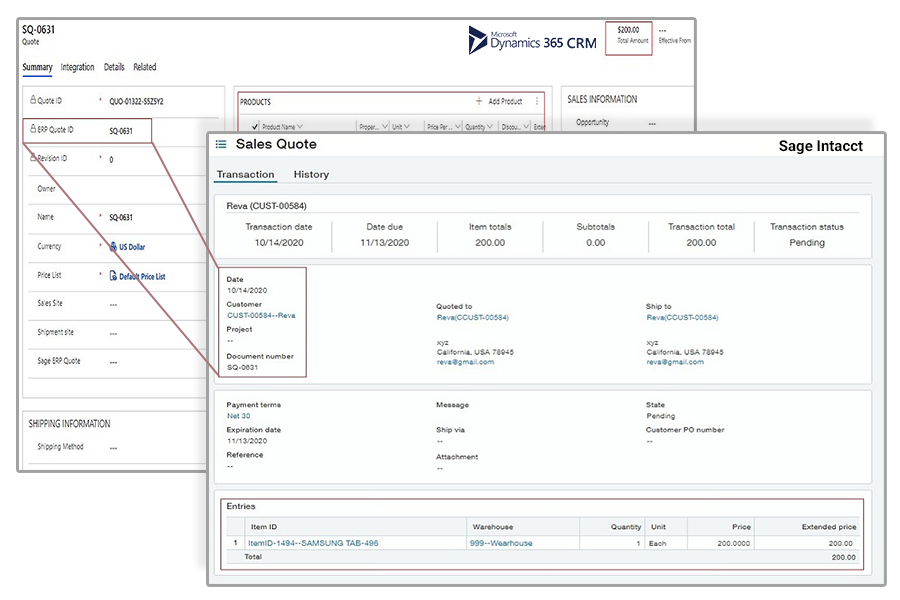
Task: Open the header overflow ellipsis above Effective From
Action: click(663, 30)
